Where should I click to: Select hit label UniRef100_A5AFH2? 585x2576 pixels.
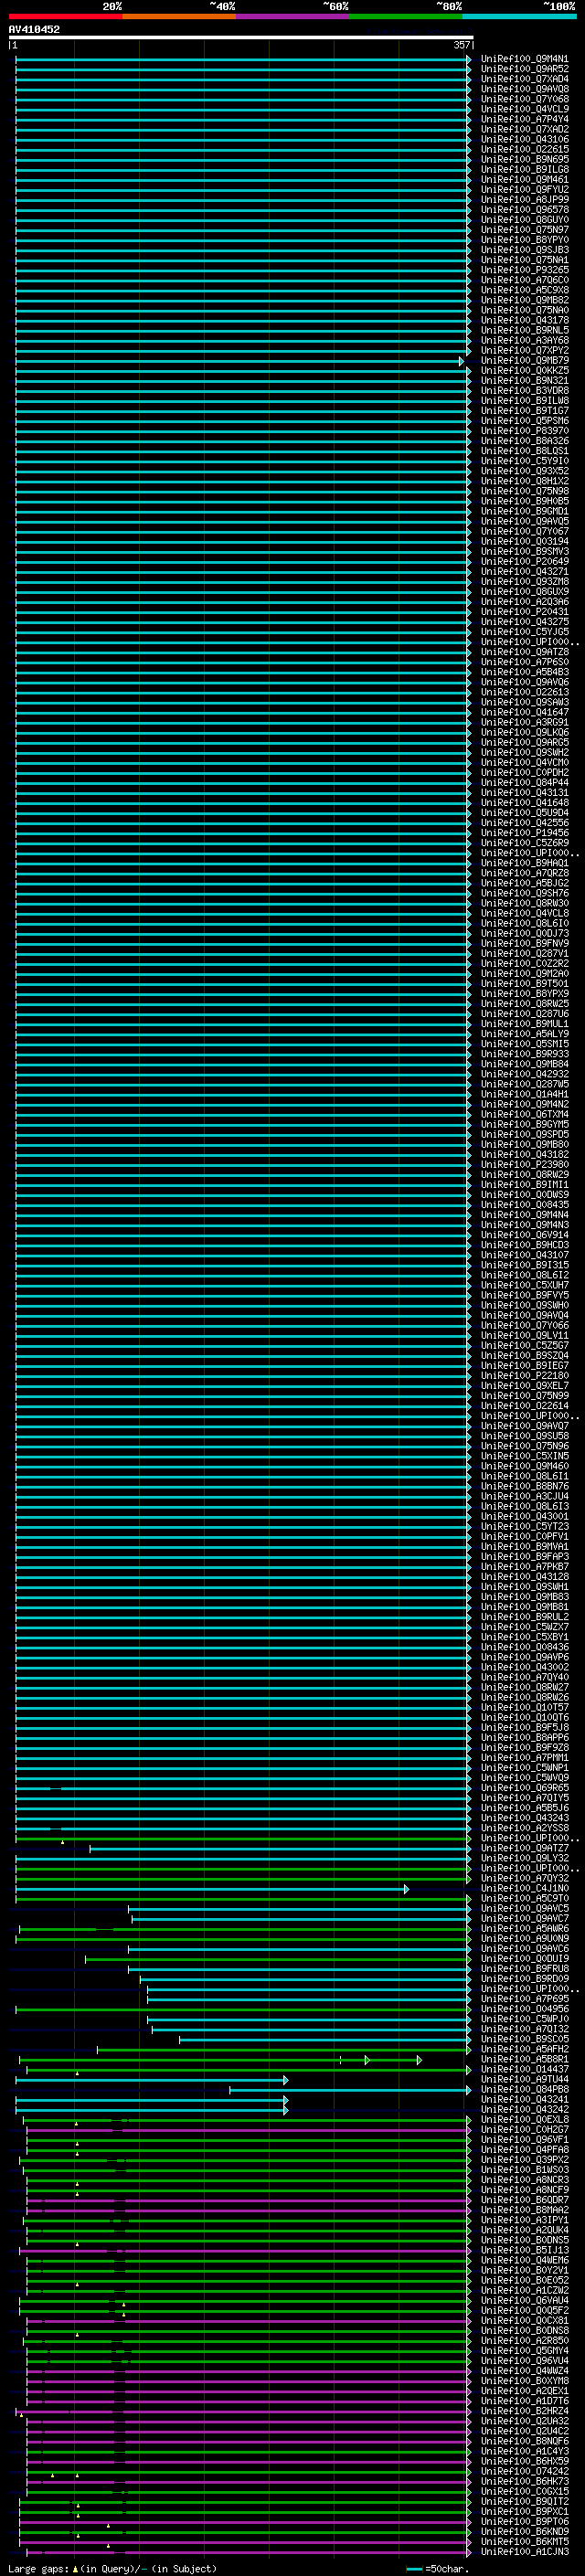tap(525, 2049)
